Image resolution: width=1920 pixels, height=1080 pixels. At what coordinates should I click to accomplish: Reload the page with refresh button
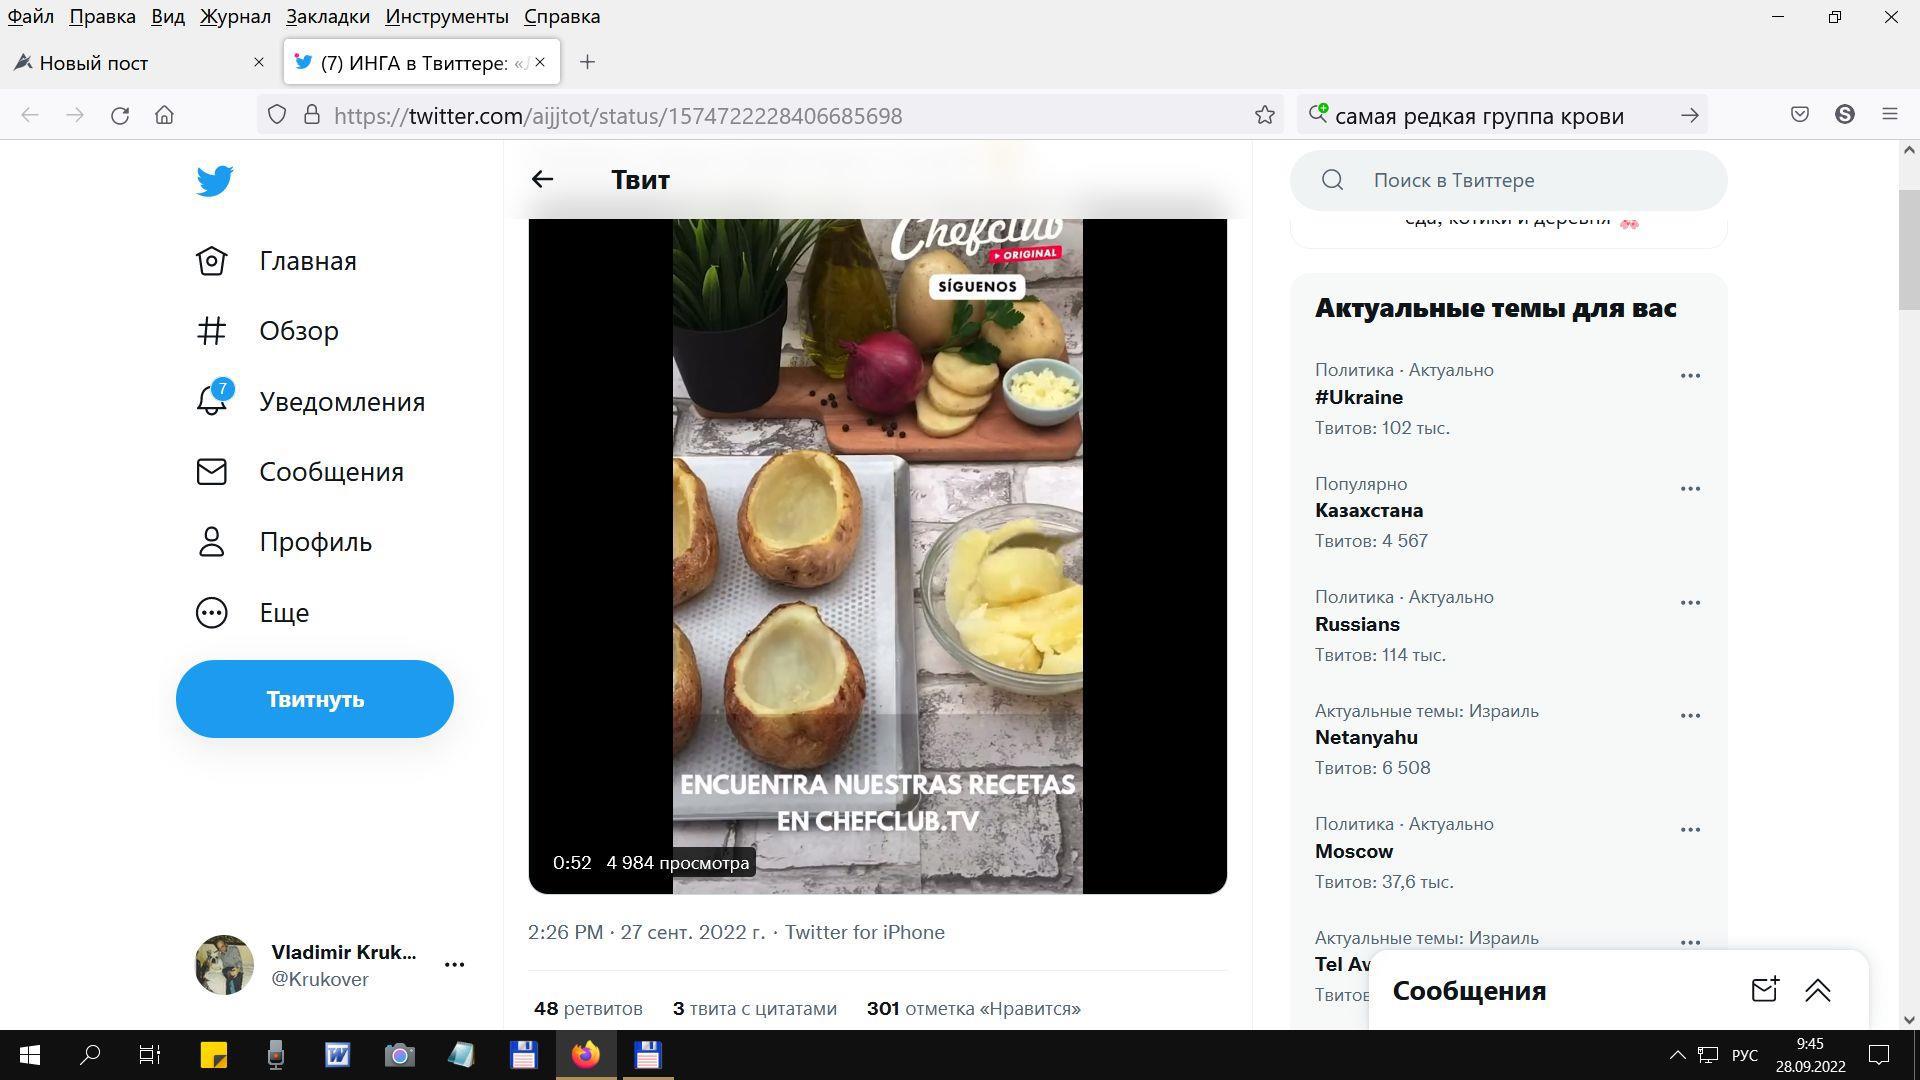pos(120,115)
